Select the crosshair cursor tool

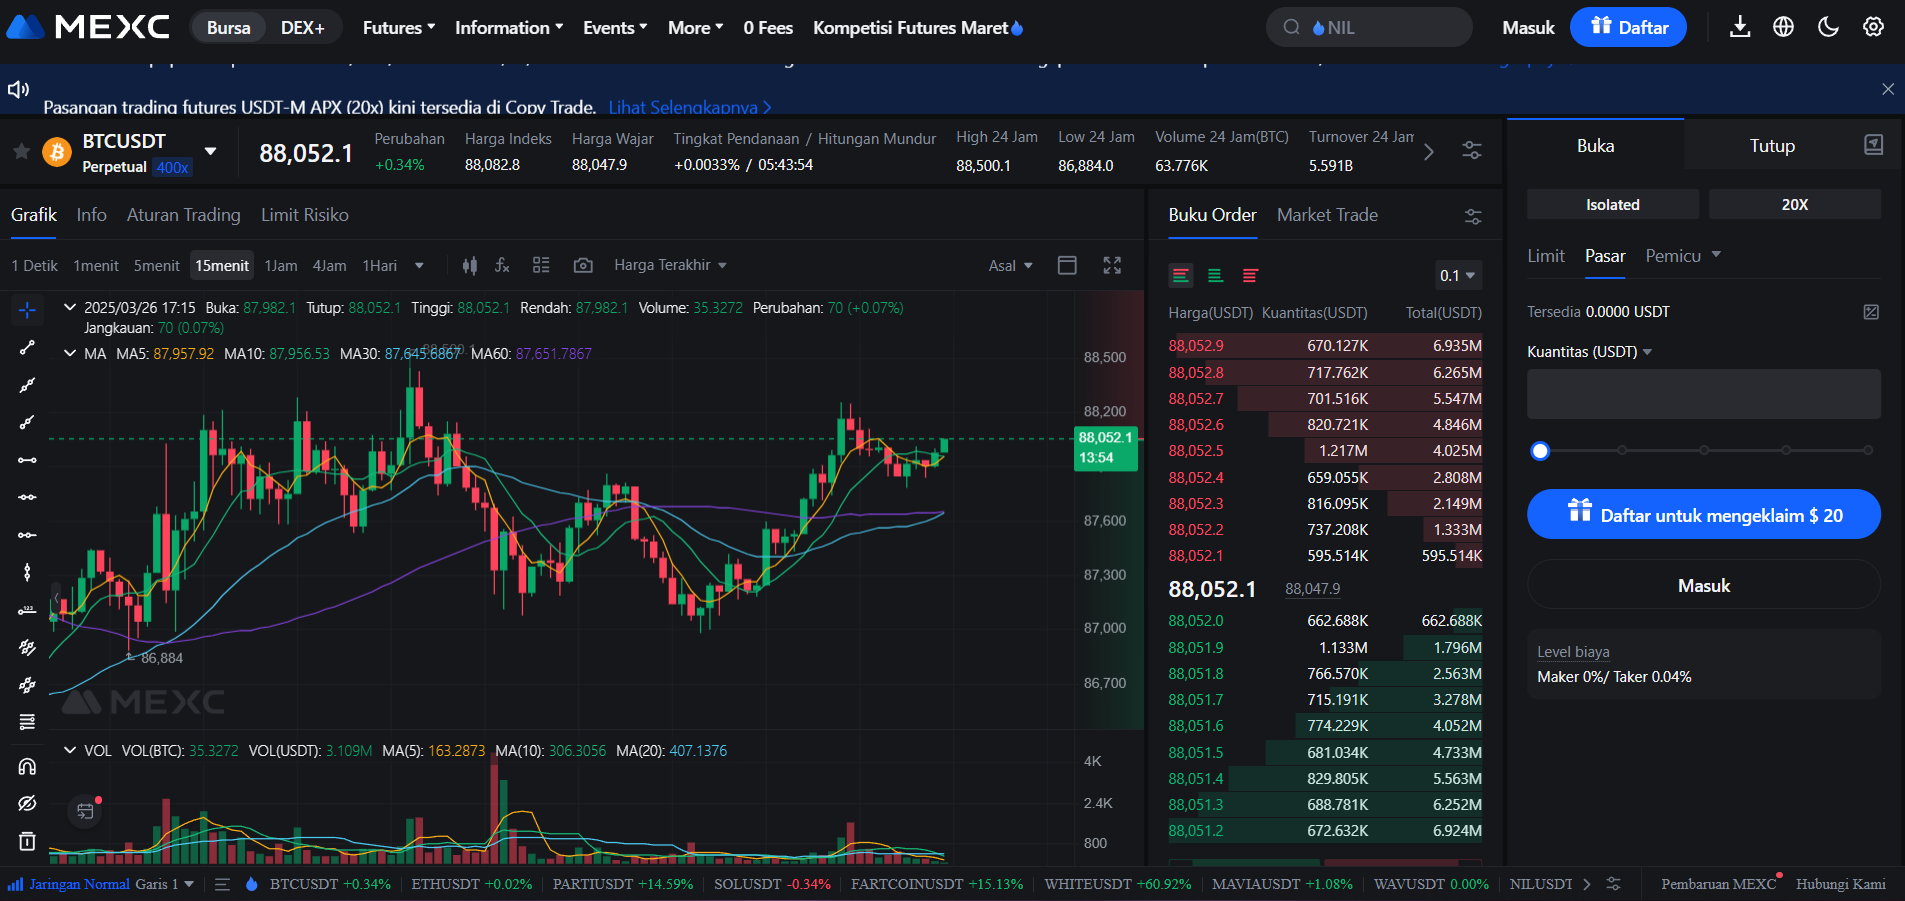point(27,309)
